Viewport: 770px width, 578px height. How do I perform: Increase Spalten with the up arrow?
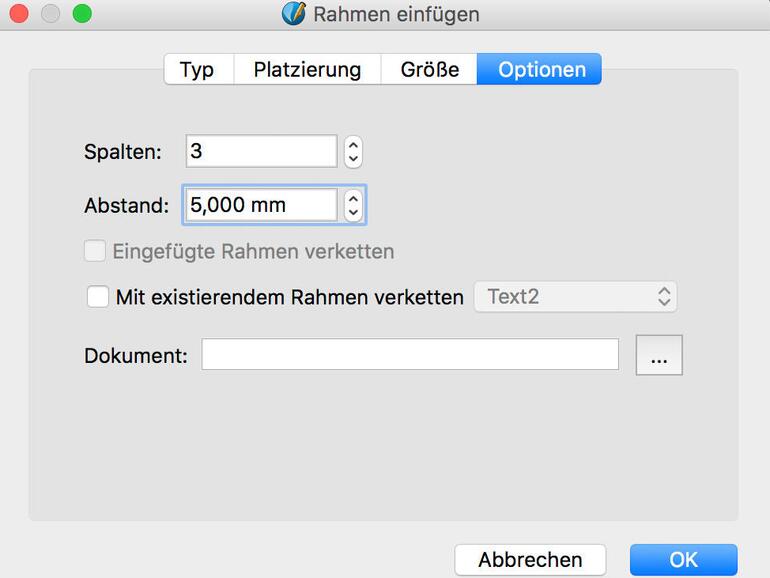(x=353, y=145)
